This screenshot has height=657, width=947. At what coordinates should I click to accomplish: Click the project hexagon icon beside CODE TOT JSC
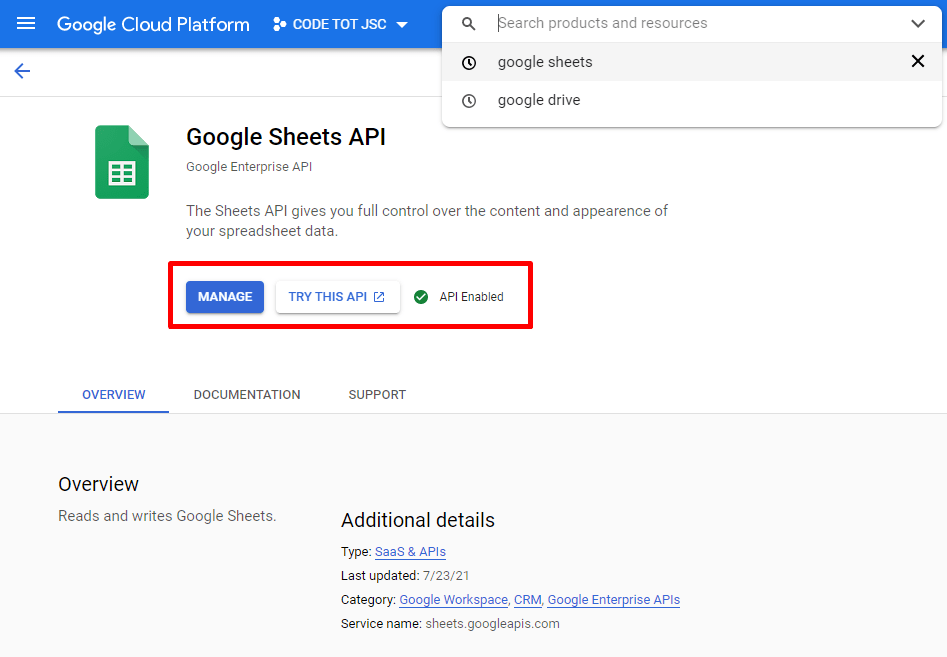[x=278, y=24]
